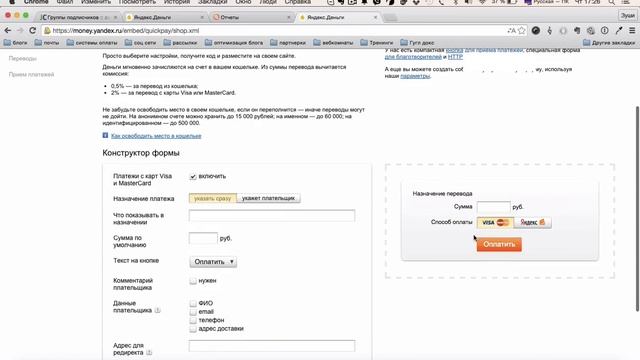The height and width of the screenshot is (360, 640).
Task: Click help icon beside Данные плательщика
Action: [x=158, y=311]
